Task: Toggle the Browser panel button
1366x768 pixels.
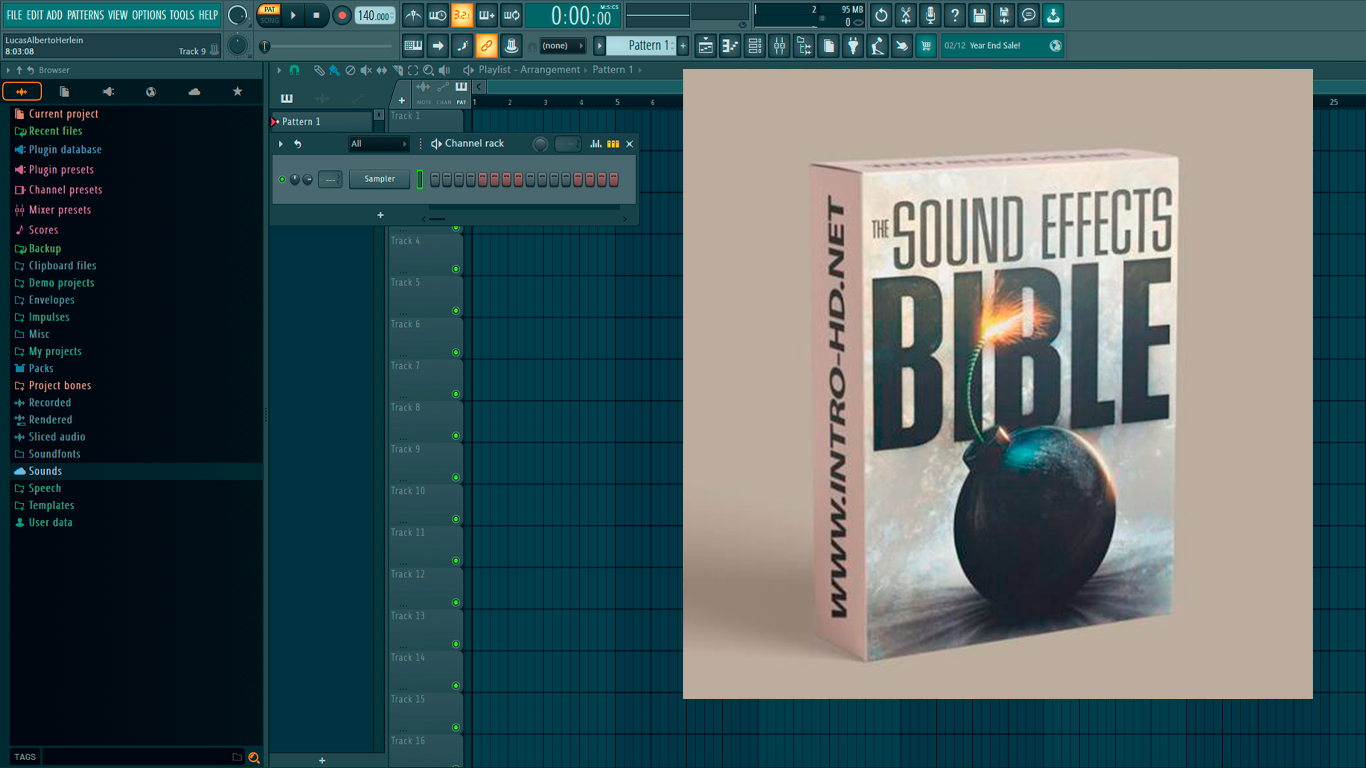Action: point(804,45)
